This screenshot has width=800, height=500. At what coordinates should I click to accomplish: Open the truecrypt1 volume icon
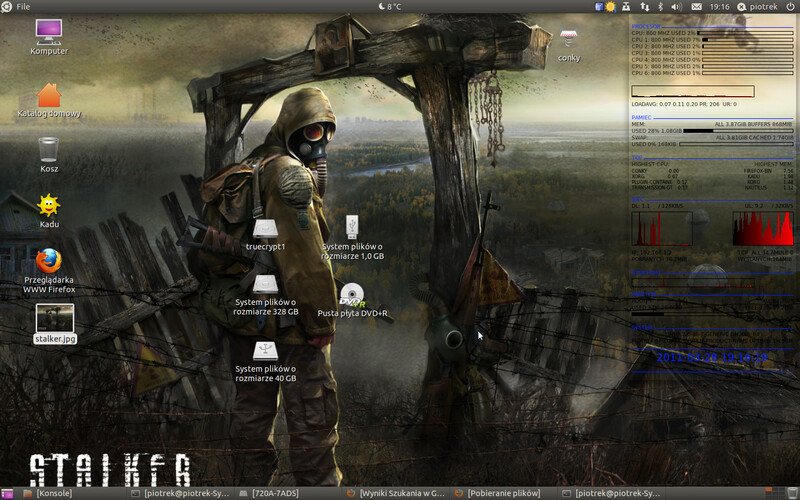click(x=265, y=230)
